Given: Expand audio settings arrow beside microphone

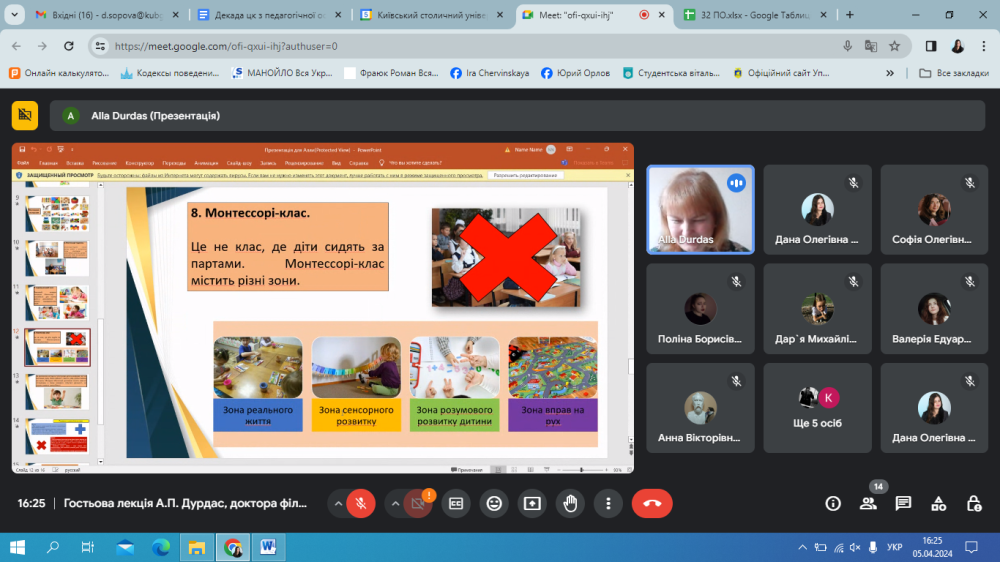Looking at the screenshot, I should click(338, 503).
